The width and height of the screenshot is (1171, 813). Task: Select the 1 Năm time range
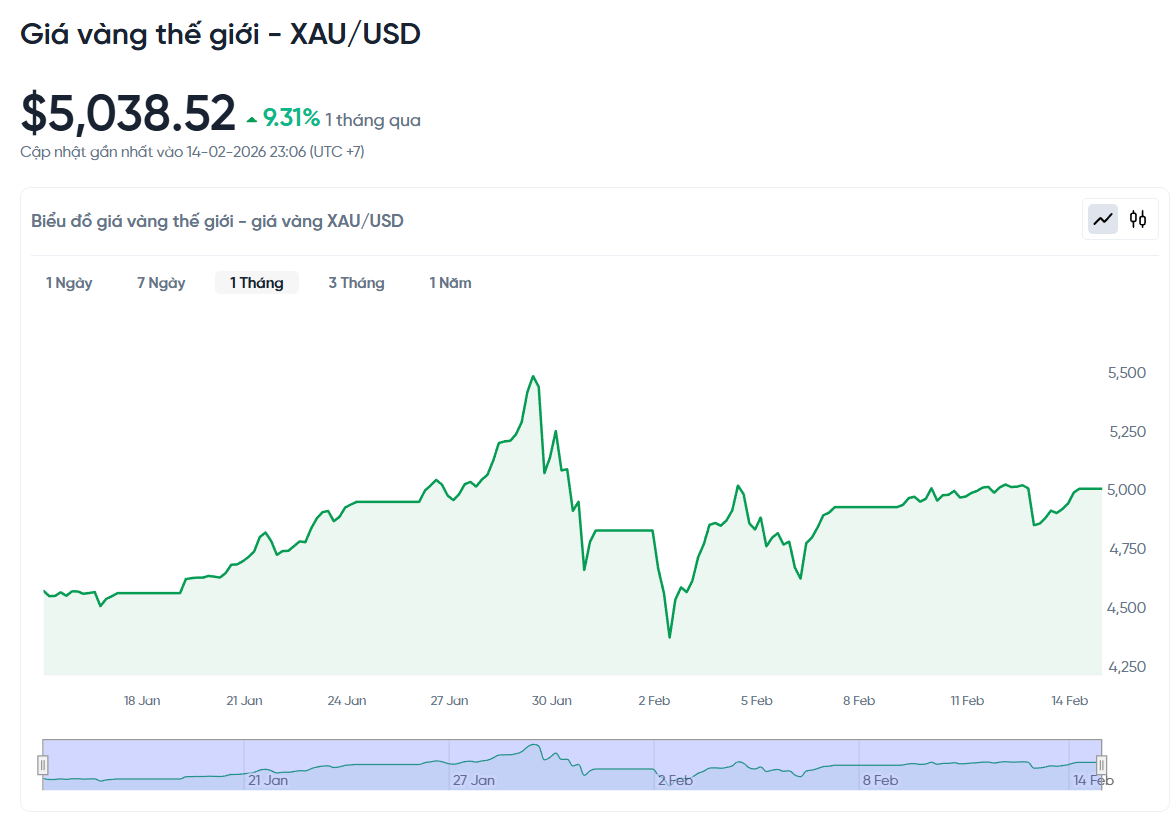450,282
